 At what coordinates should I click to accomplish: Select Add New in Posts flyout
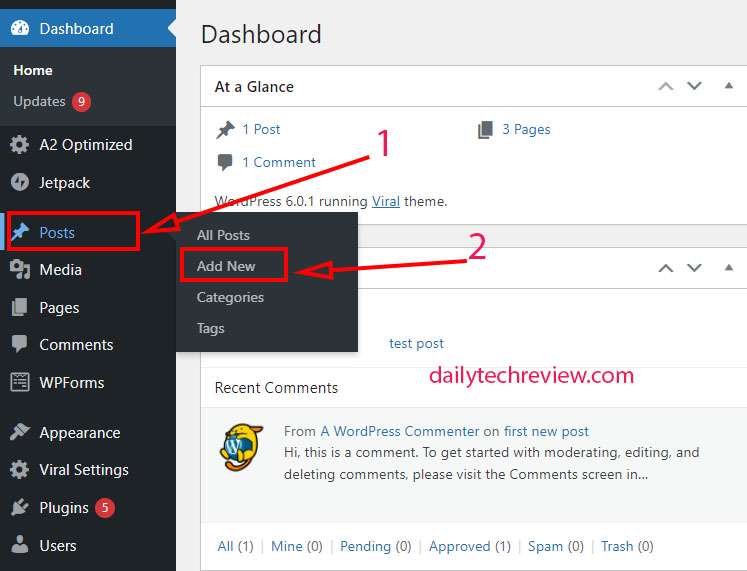[x=226, y=266]
